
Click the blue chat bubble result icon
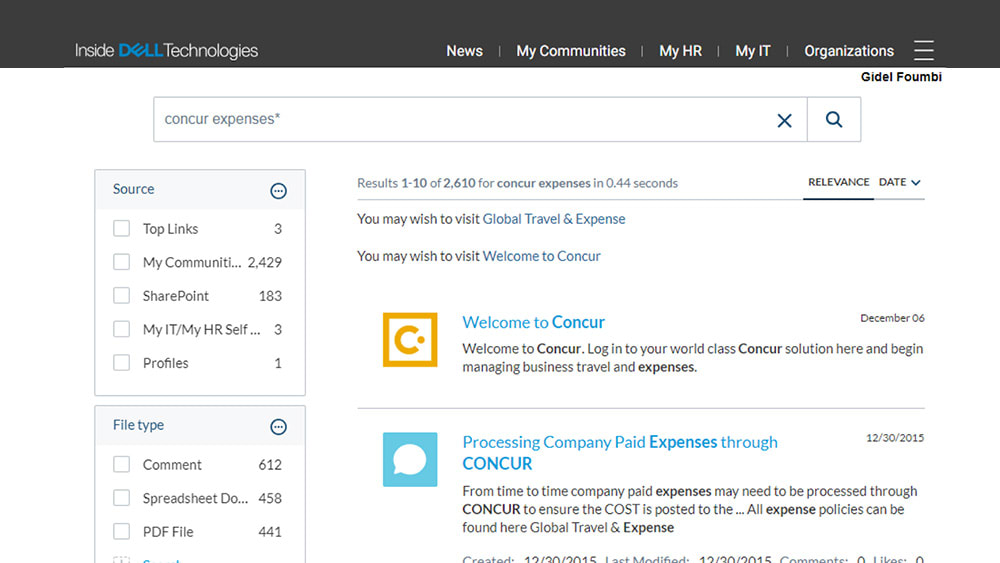pos(410,460)
